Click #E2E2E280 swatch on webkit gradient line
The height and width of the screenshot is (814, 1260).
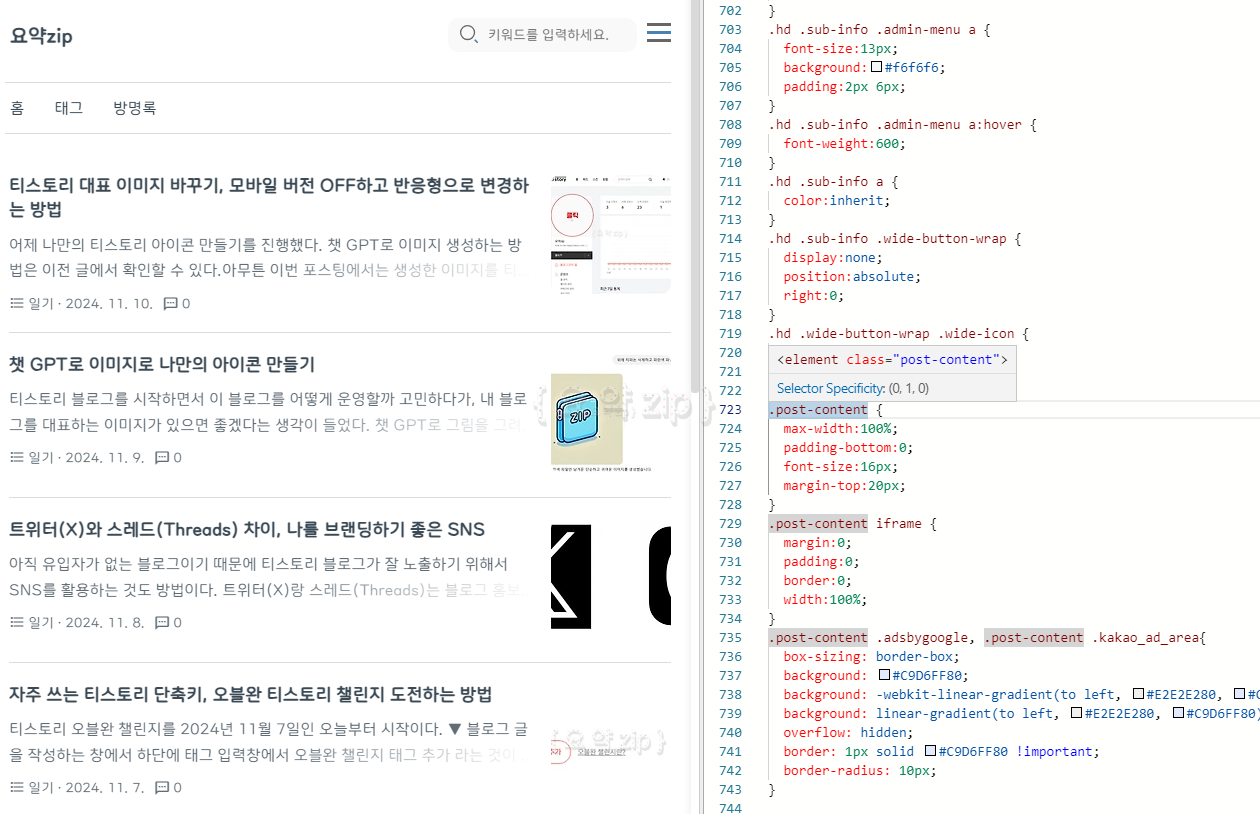tap(1138, 694)
